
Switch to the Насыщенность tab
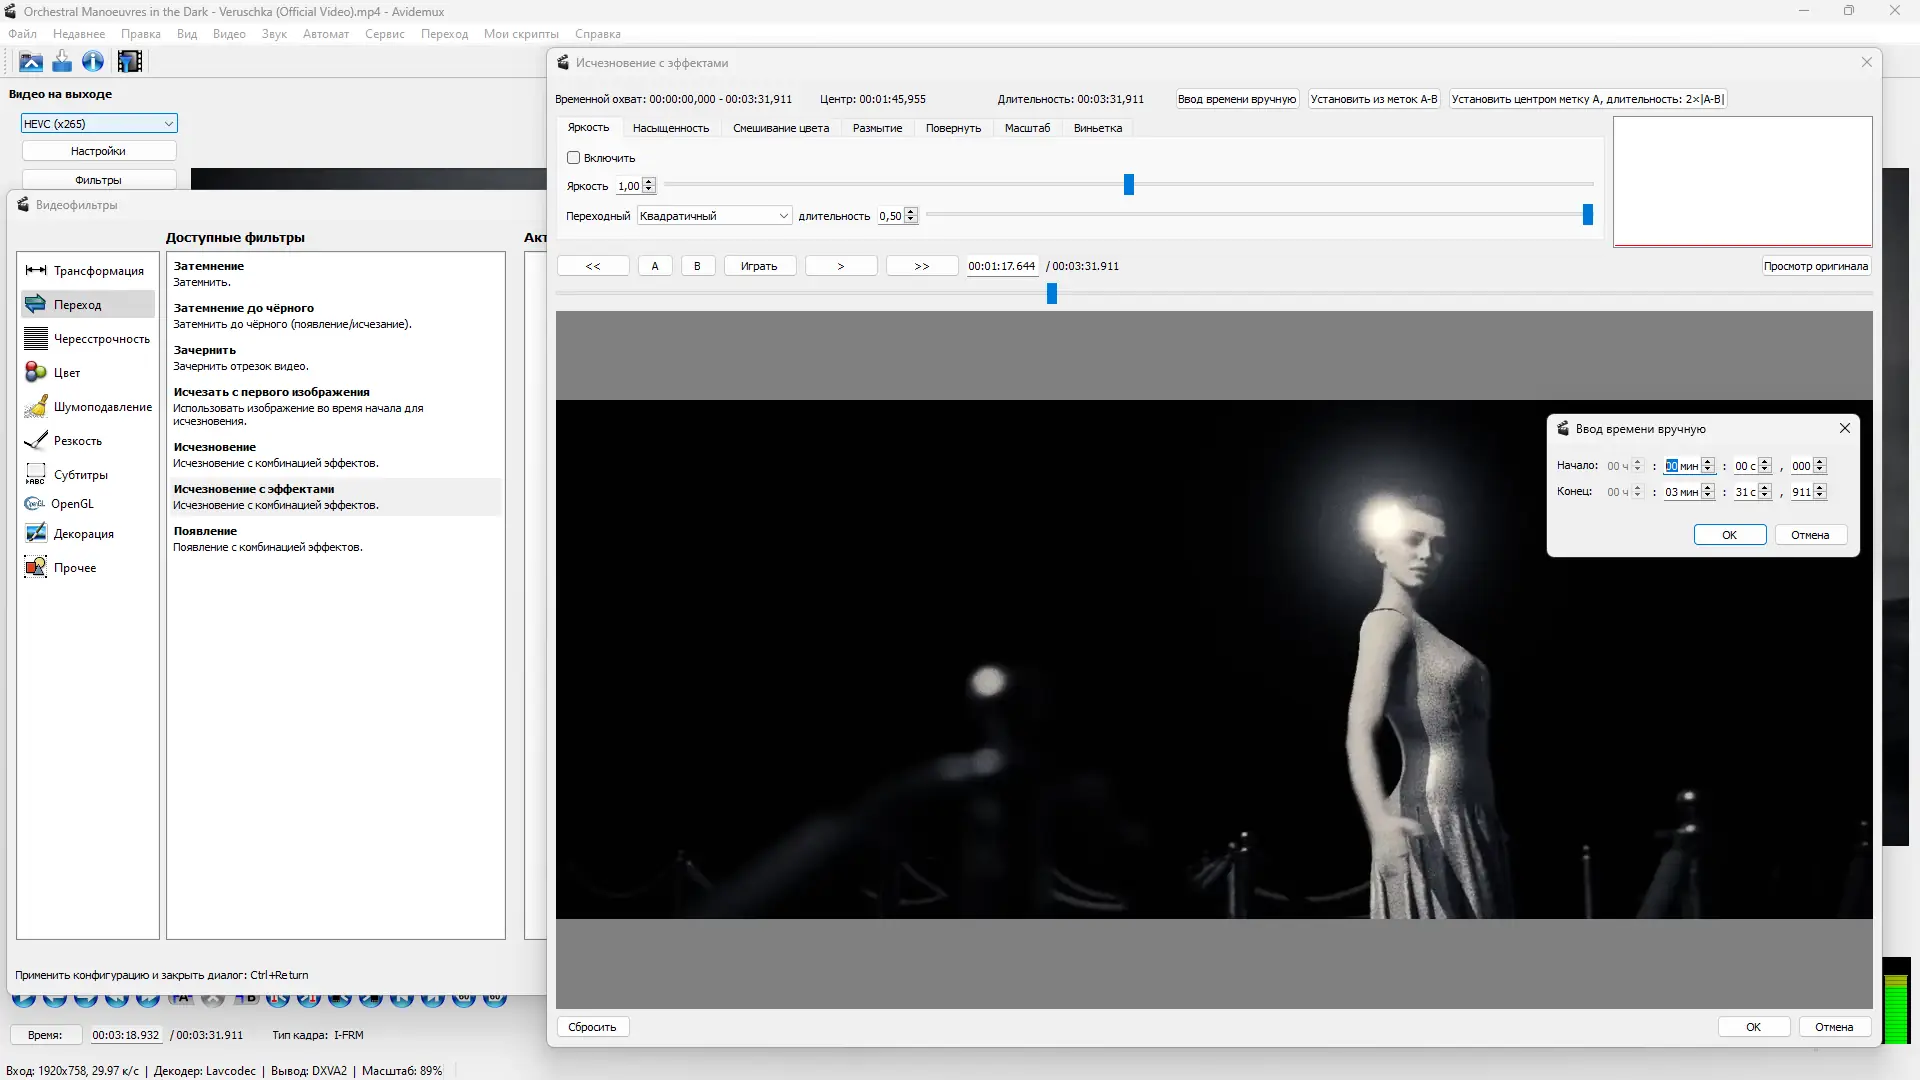670,128
